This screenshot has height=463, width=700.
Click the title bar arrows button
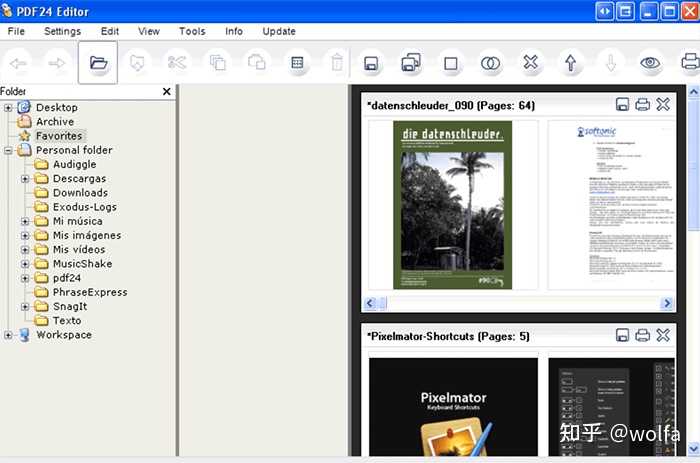click(x=604, y=11)
